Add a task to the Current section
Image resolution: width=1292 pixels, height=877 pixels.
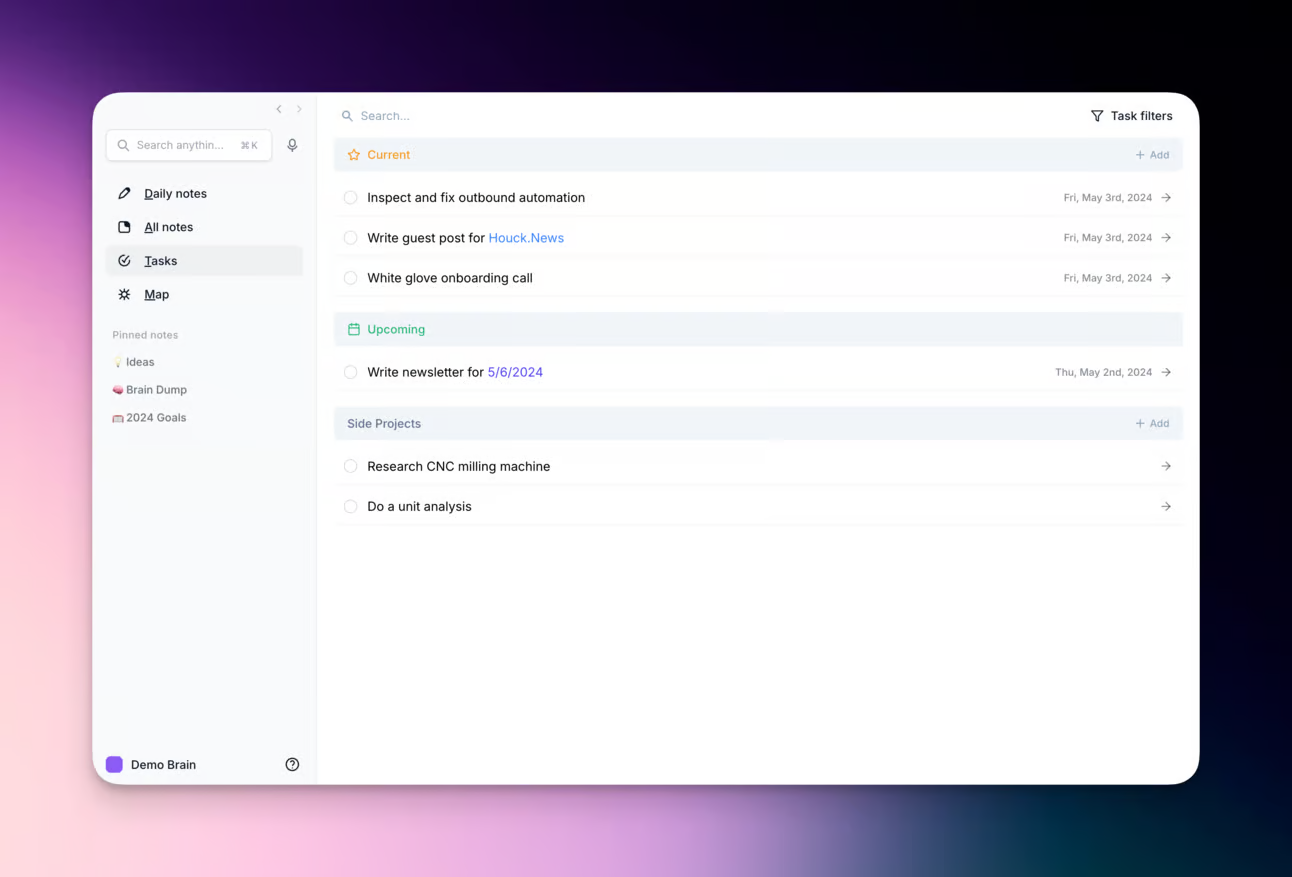(x=1152, y=154)
